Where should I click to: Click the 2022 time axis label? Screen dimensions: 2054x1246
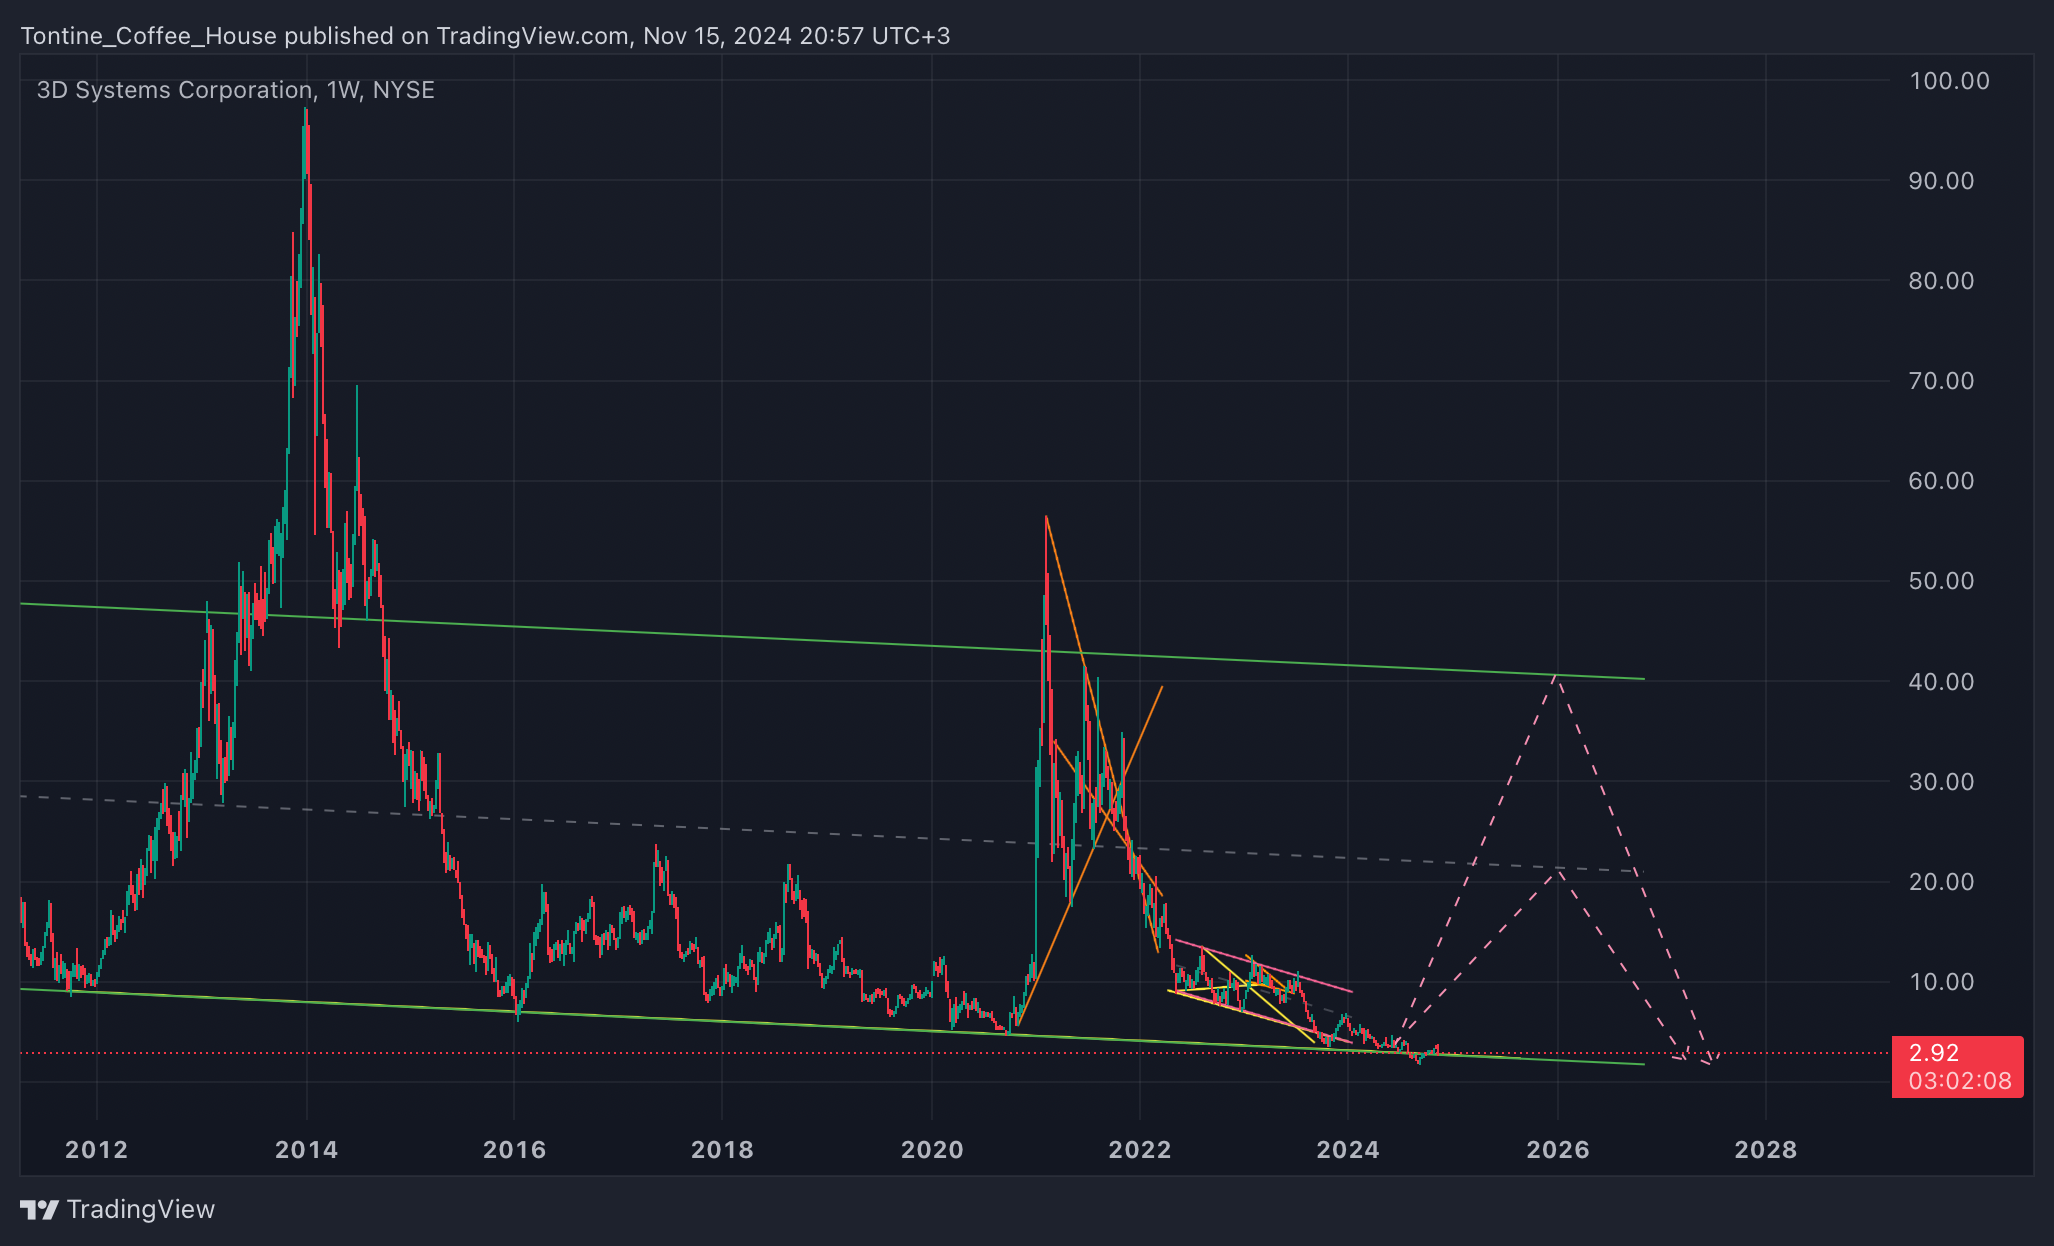click(1140, 1150)
